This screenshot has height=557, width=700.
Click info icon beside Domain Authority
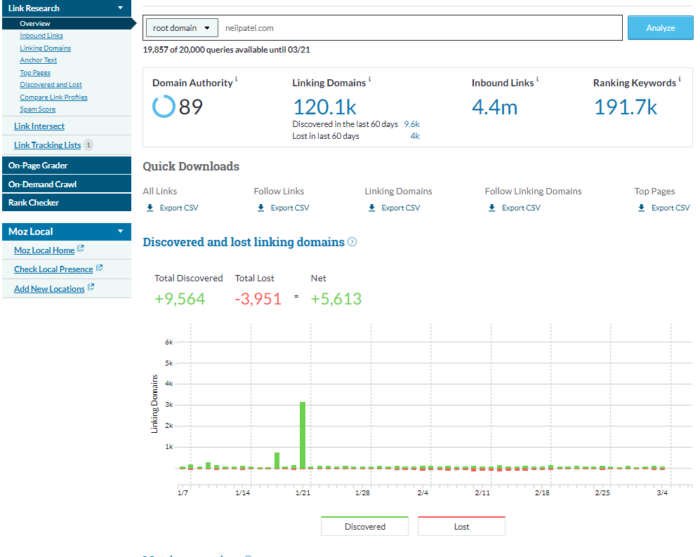(x=237, y=80)
